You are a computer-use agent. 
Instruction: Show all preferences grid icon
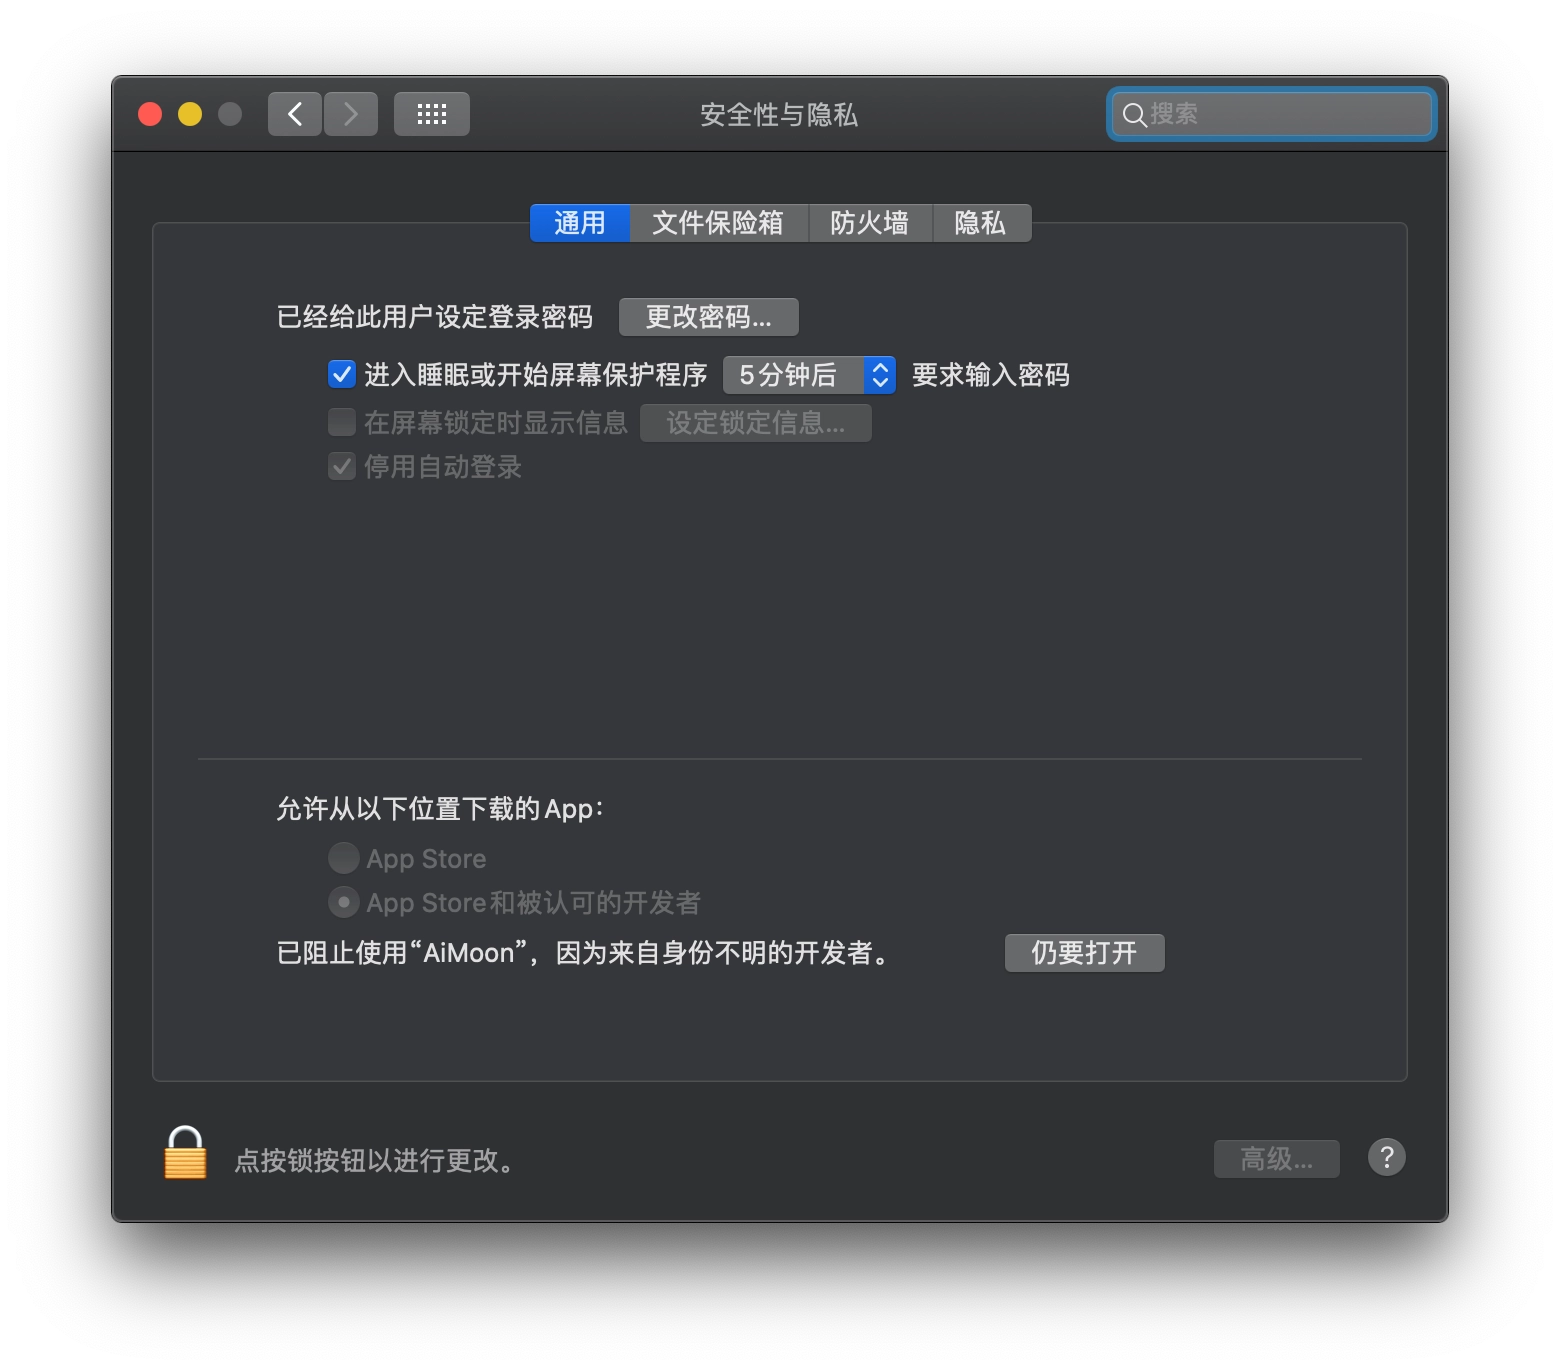click(x=432, y=114)
